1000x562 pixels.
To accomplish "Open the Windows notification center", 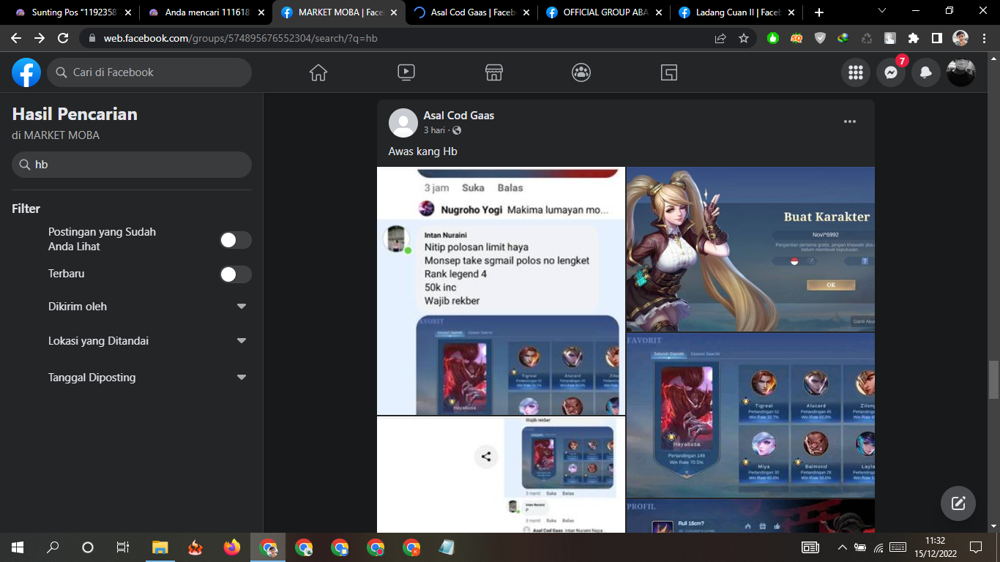I will click(976, 547).
